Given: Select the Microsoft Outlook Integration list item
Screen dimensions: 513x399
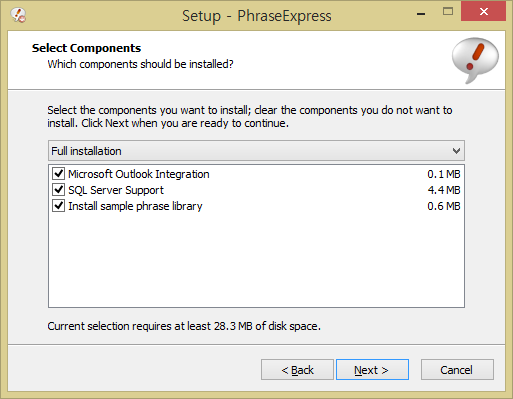Looking at the screenshot, I should (x=139, y=174).
